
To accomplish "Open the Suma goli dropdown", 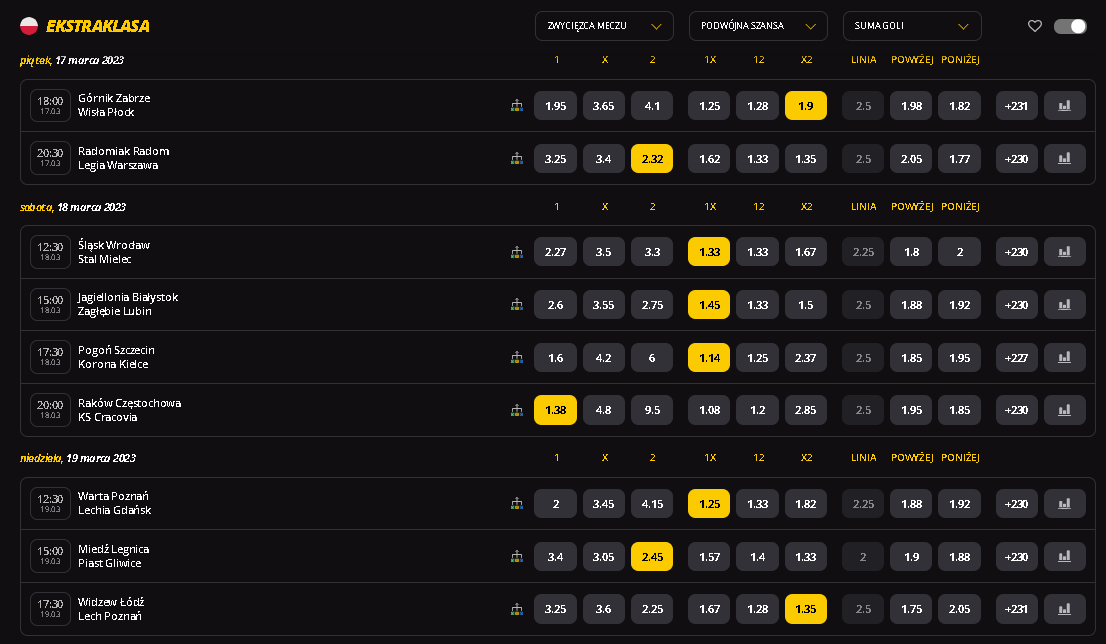I will 911,26.
